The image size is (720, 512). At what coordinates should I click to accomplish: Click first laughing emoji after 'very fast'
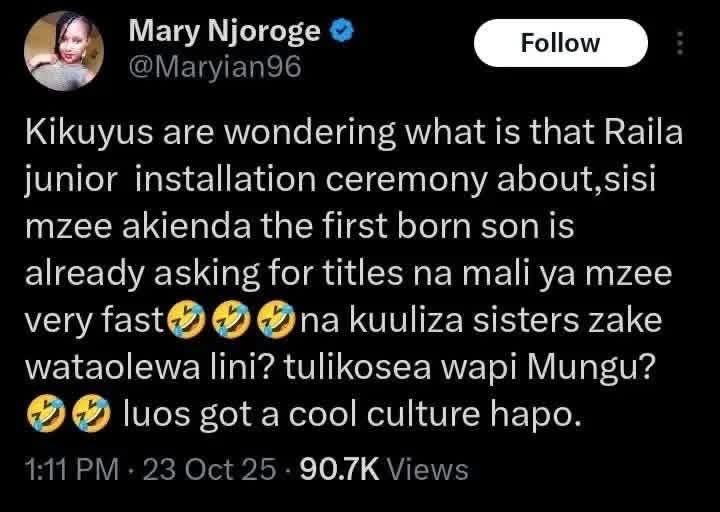pyautogui.click(x=186, y=320)
